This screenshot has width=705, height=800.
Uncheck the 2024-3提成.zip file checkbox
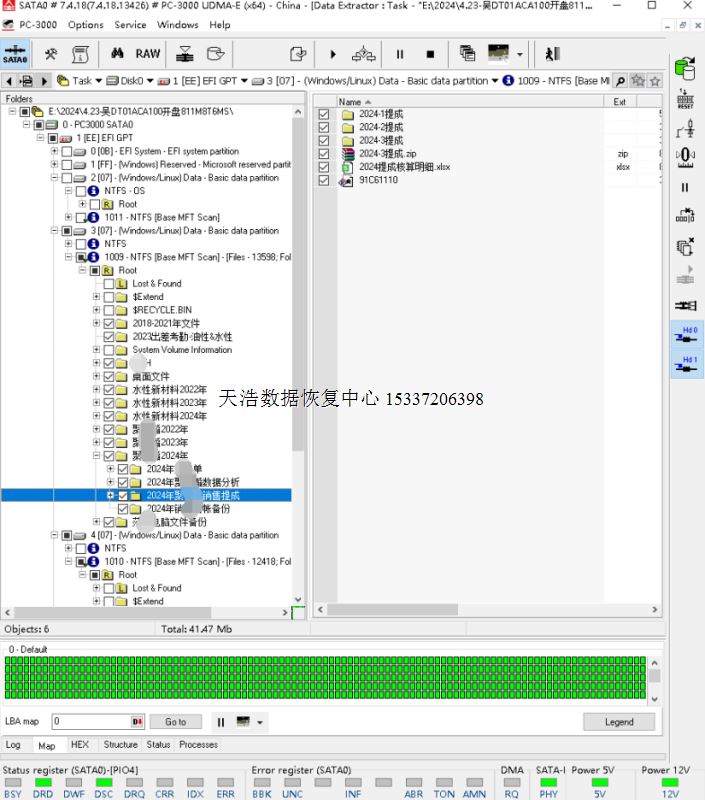click(323, 154)
